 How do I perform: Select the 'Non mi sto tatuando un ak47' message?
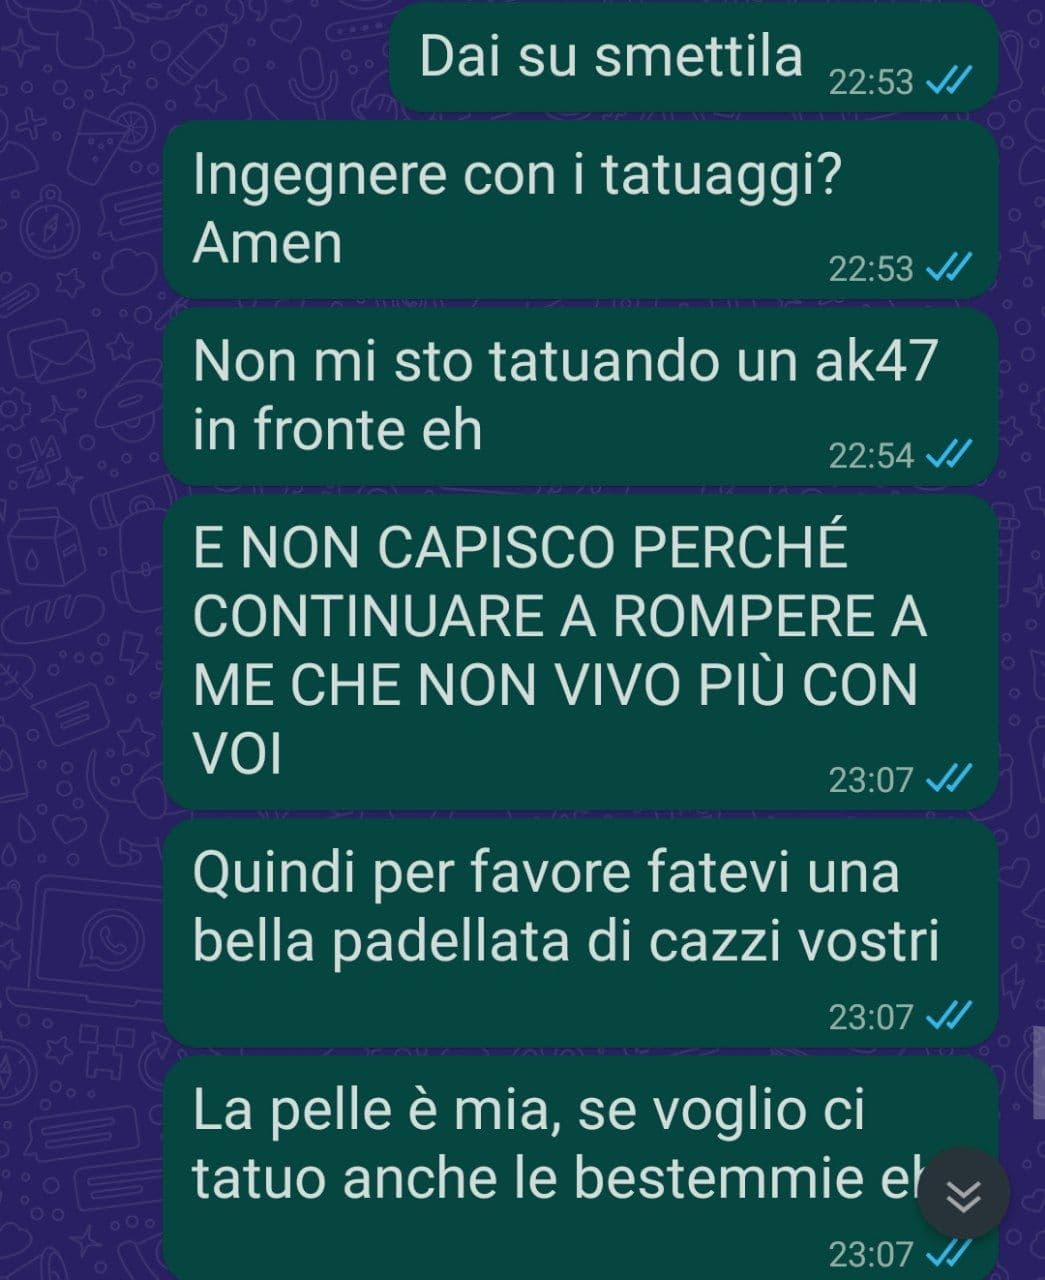pyautogui.click(x=581, y=397)
